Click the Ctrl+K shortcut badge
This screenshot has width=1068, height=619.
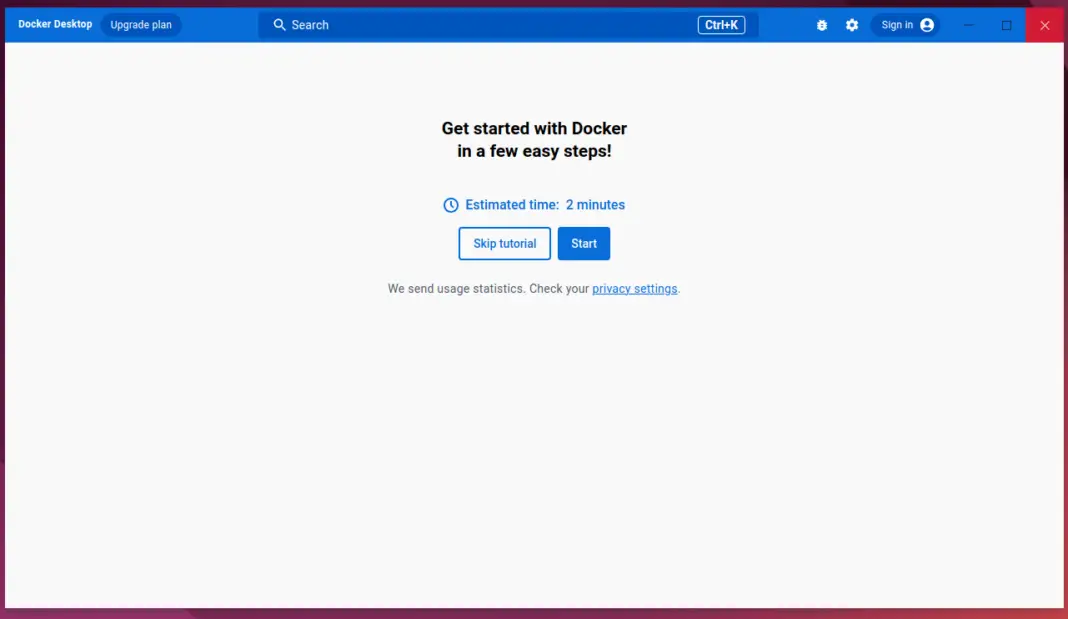(722, 25)
